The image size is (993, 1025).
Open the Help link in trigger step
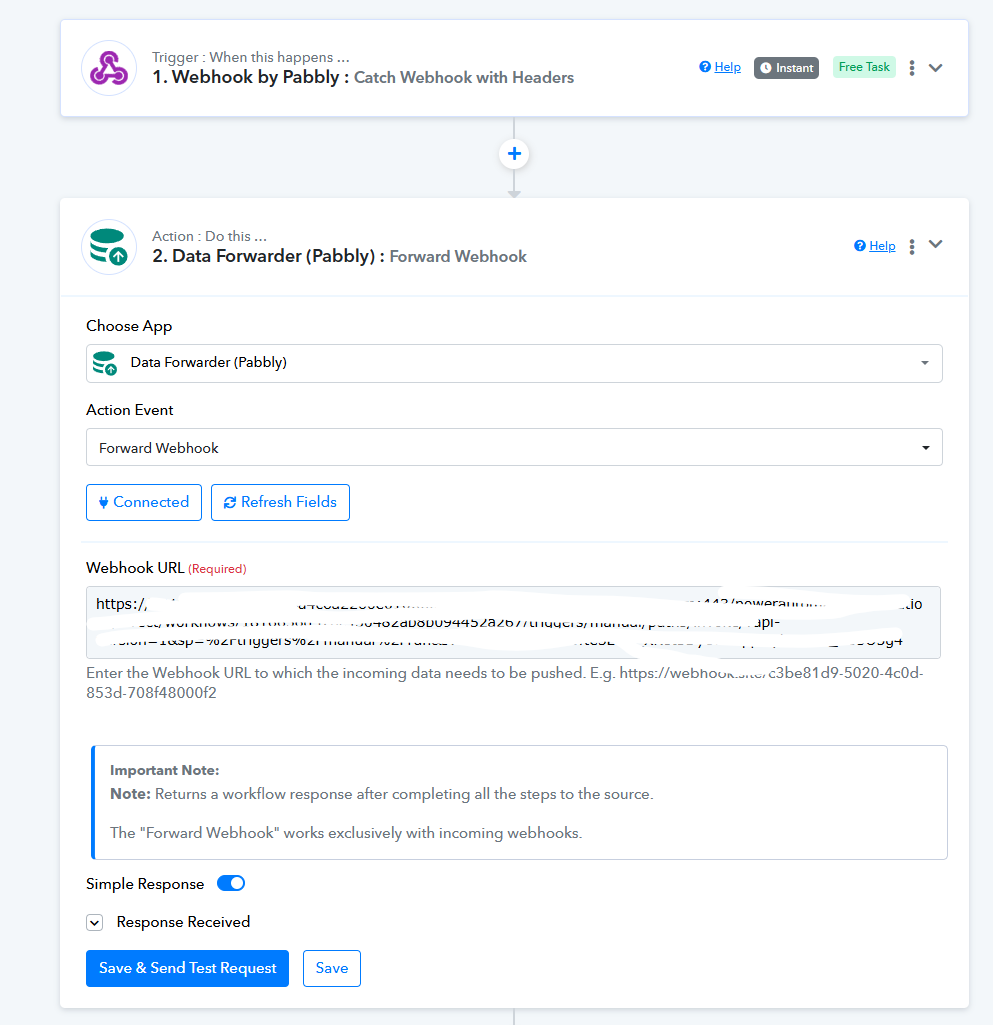click(x=721, y=67)
